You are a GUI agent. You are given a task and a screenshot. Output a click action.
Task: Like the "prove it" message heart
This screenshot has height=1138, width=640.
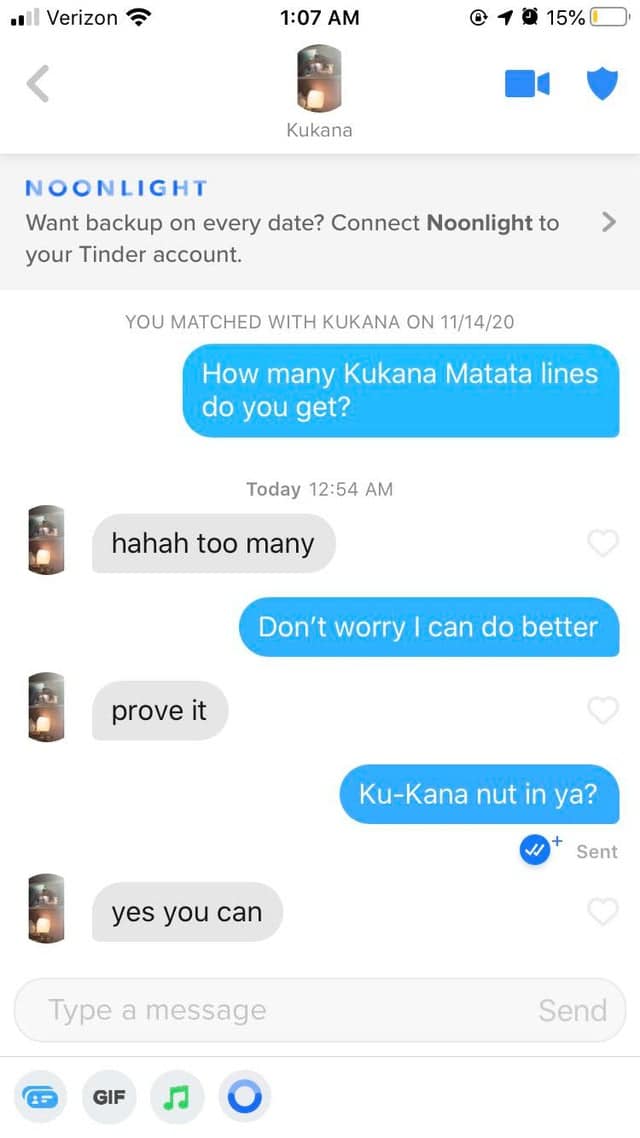(602, 711)
